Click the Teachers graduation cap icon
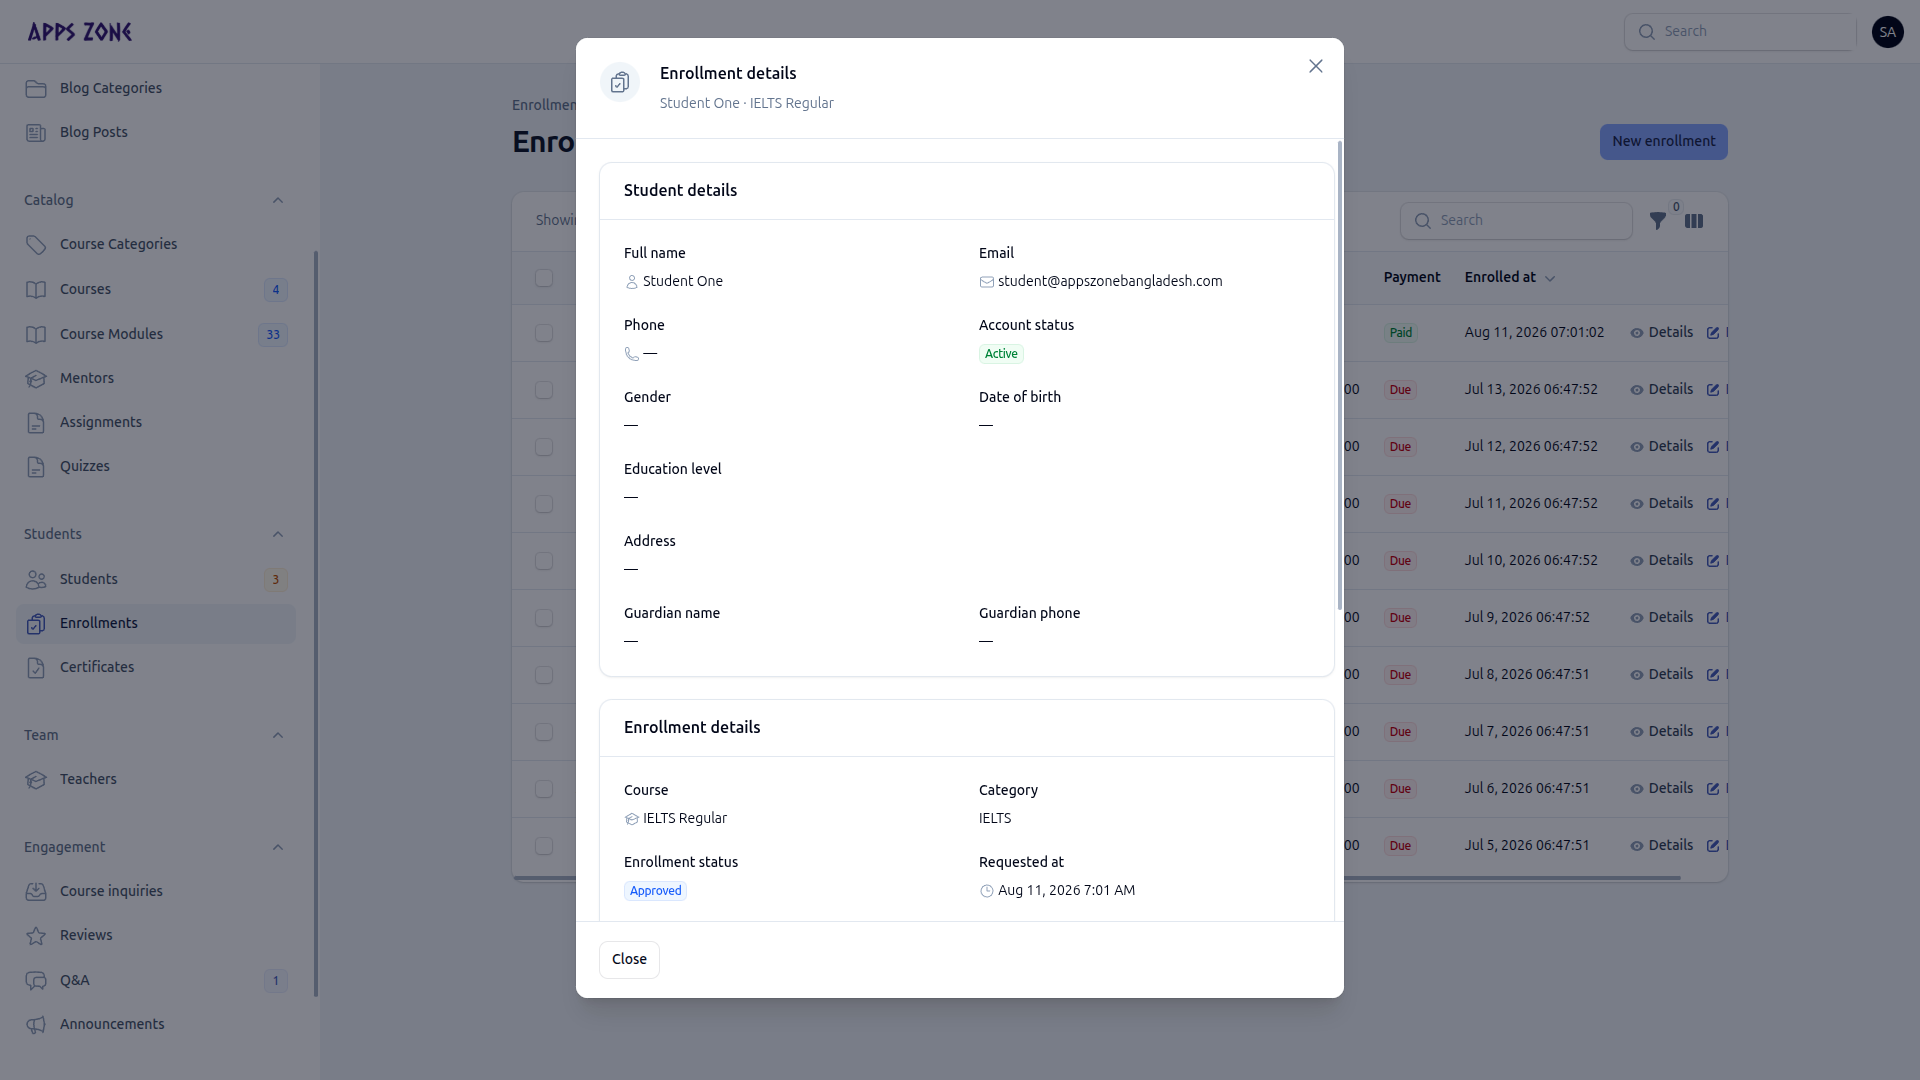The height and width of the screenshot is (1080, 1920). coord(36,779)
